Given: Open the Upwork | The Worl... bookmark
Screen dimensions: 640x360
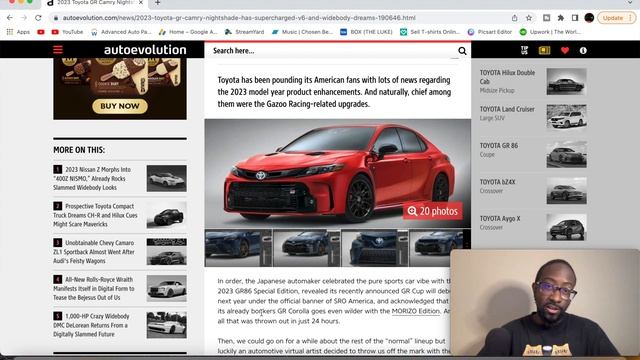Looking at the screenshot, I should [550, 32].
